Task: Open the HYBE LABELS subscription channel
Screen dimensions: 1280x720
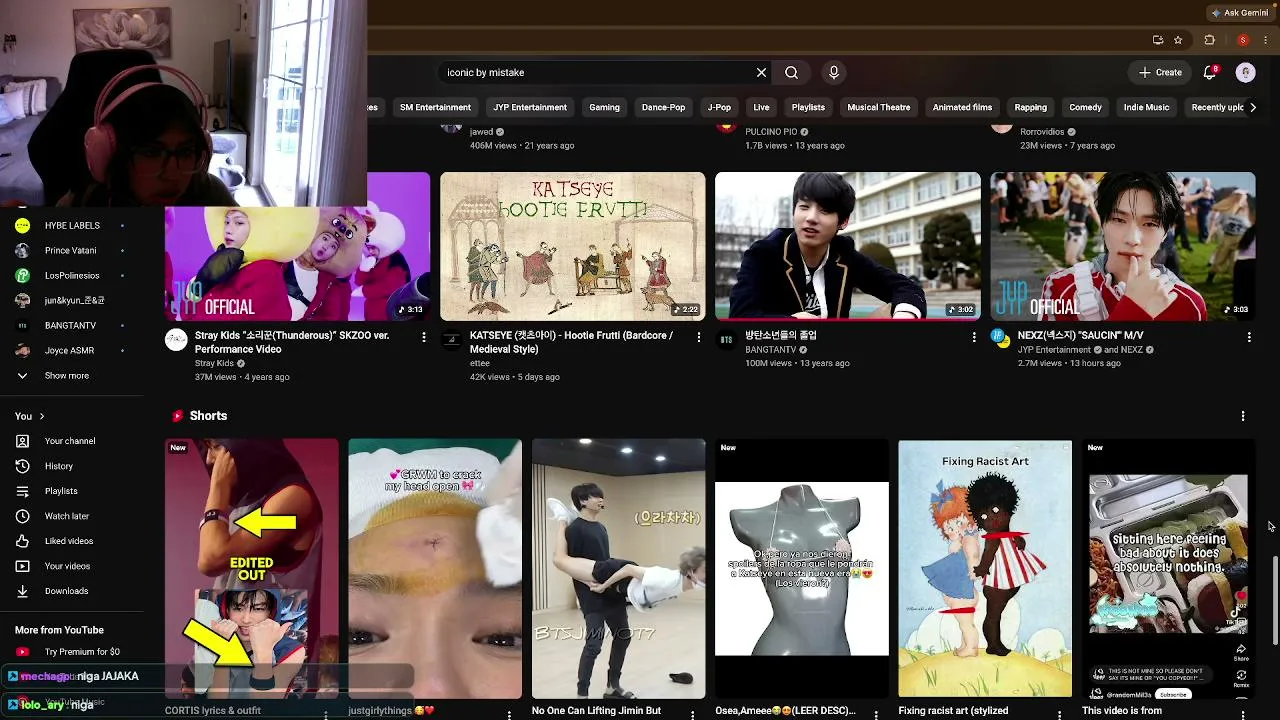Action: pos(70,226)
